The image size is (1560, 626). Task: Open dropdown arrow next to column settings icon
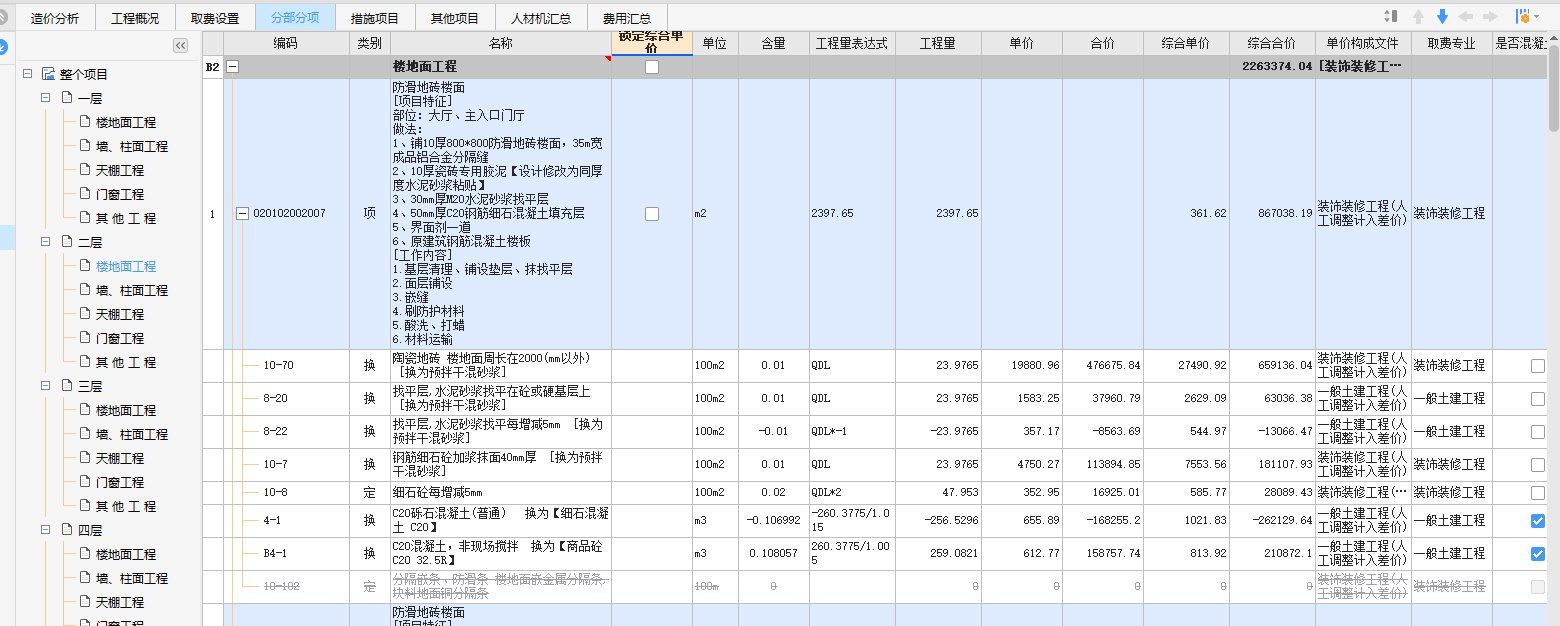coord(1537,17)
